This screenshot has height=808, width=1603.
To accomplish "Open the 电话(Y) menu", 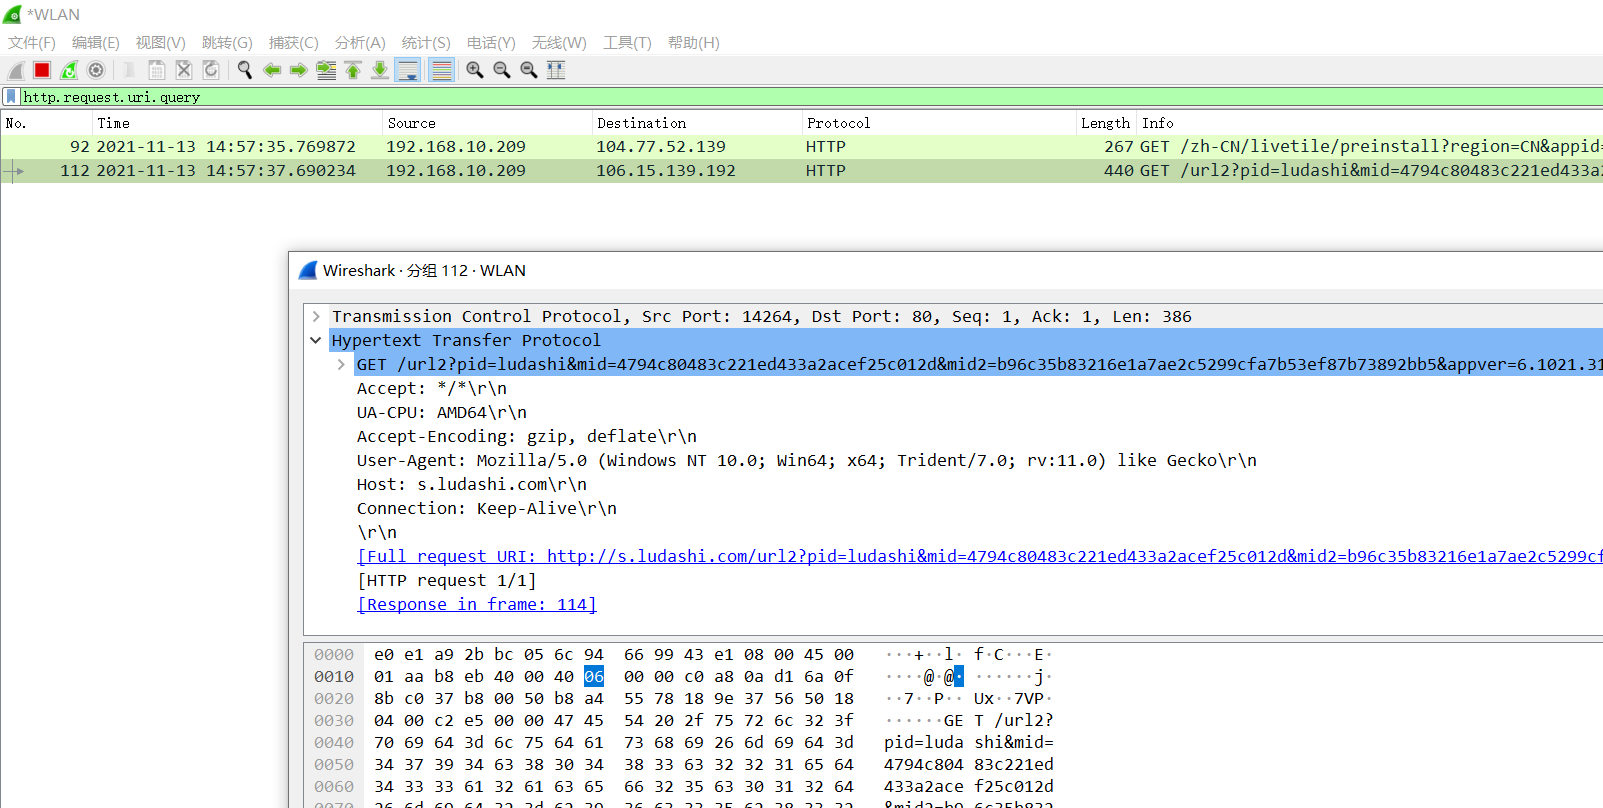I will (491, 43).
